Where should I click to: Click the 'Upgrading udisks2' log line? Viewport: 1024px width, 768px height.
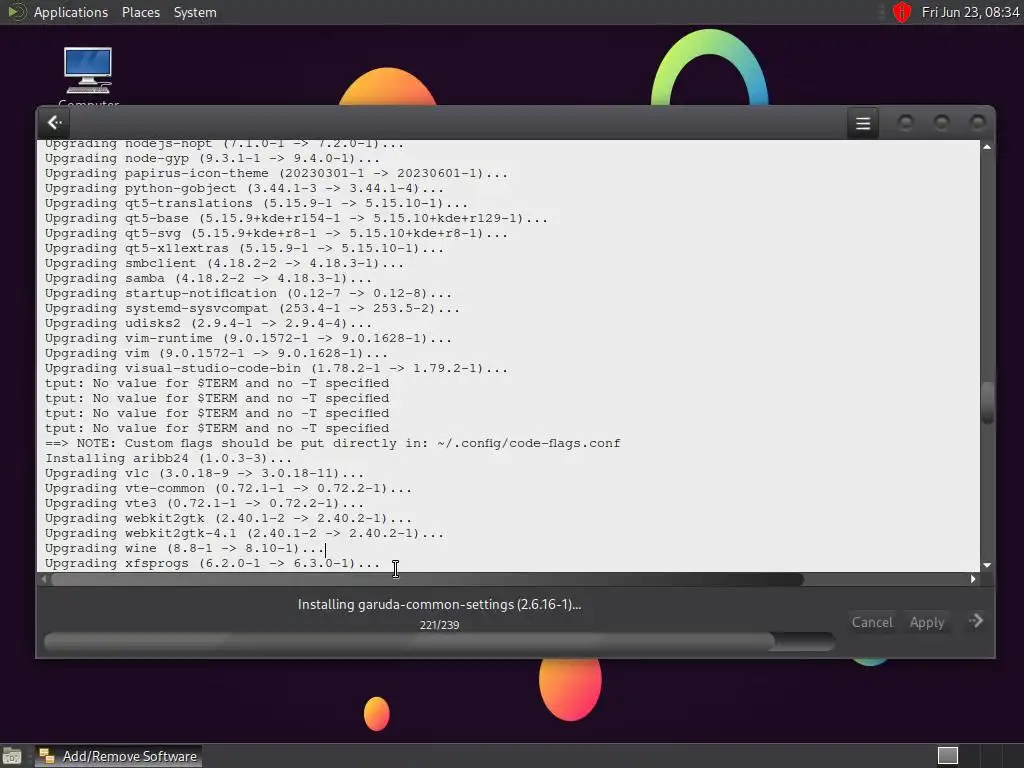pyautogui.click(x=208, y=323)
